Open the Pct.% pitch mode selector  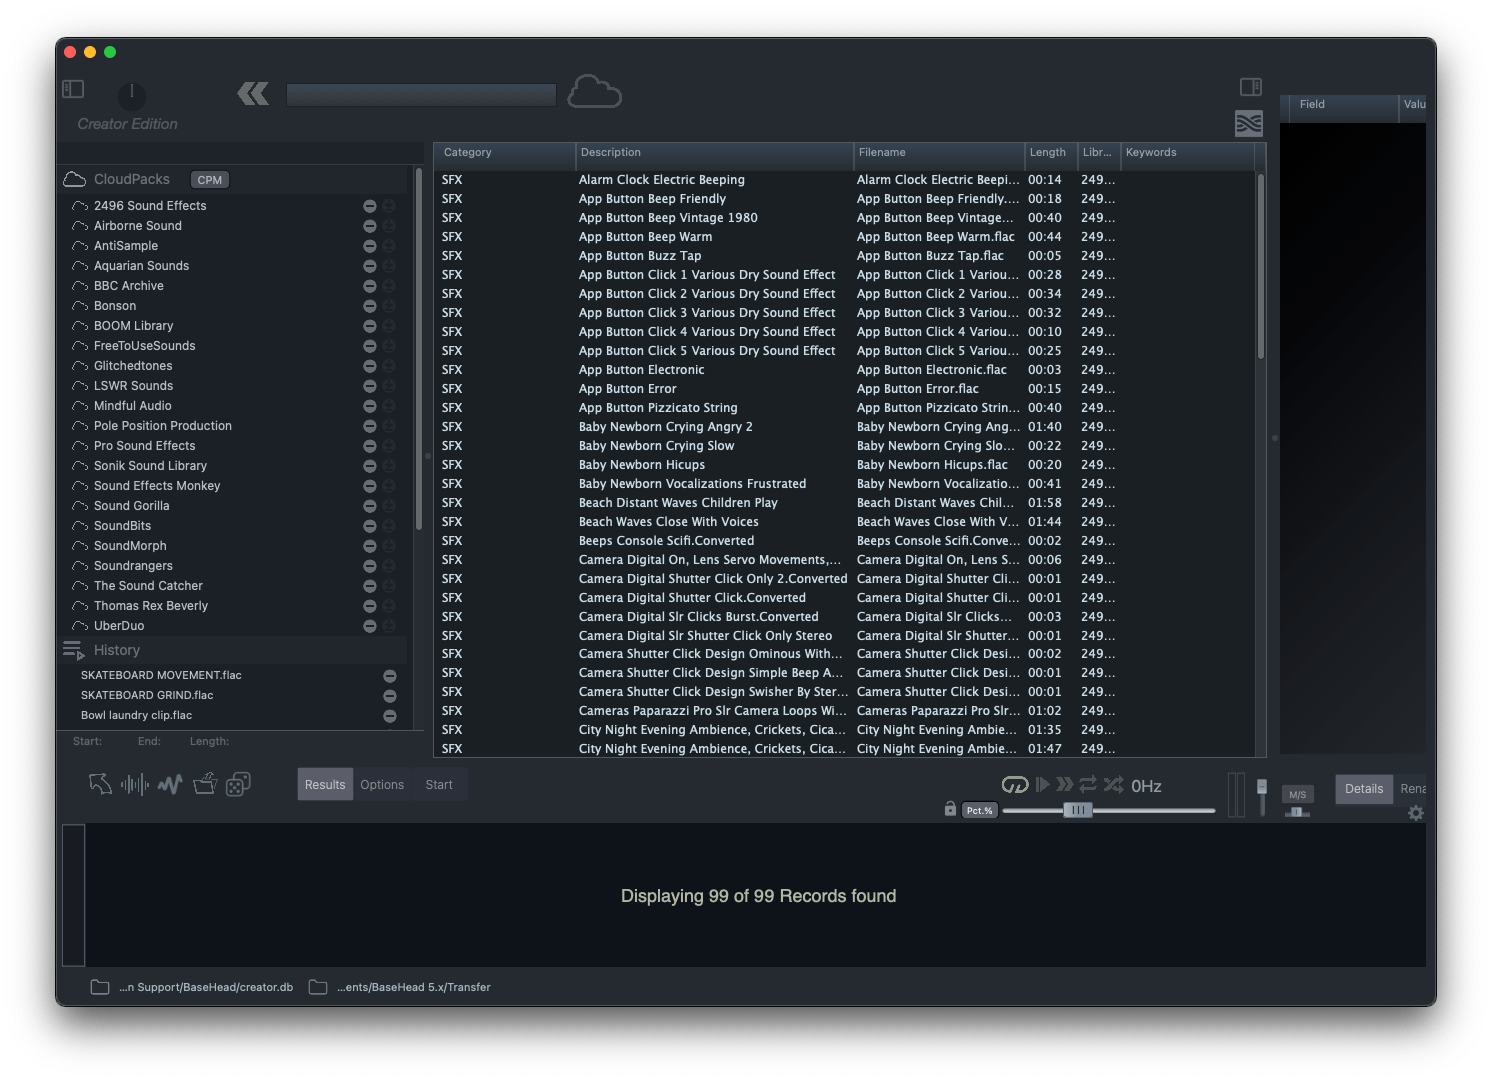(979, 811)
